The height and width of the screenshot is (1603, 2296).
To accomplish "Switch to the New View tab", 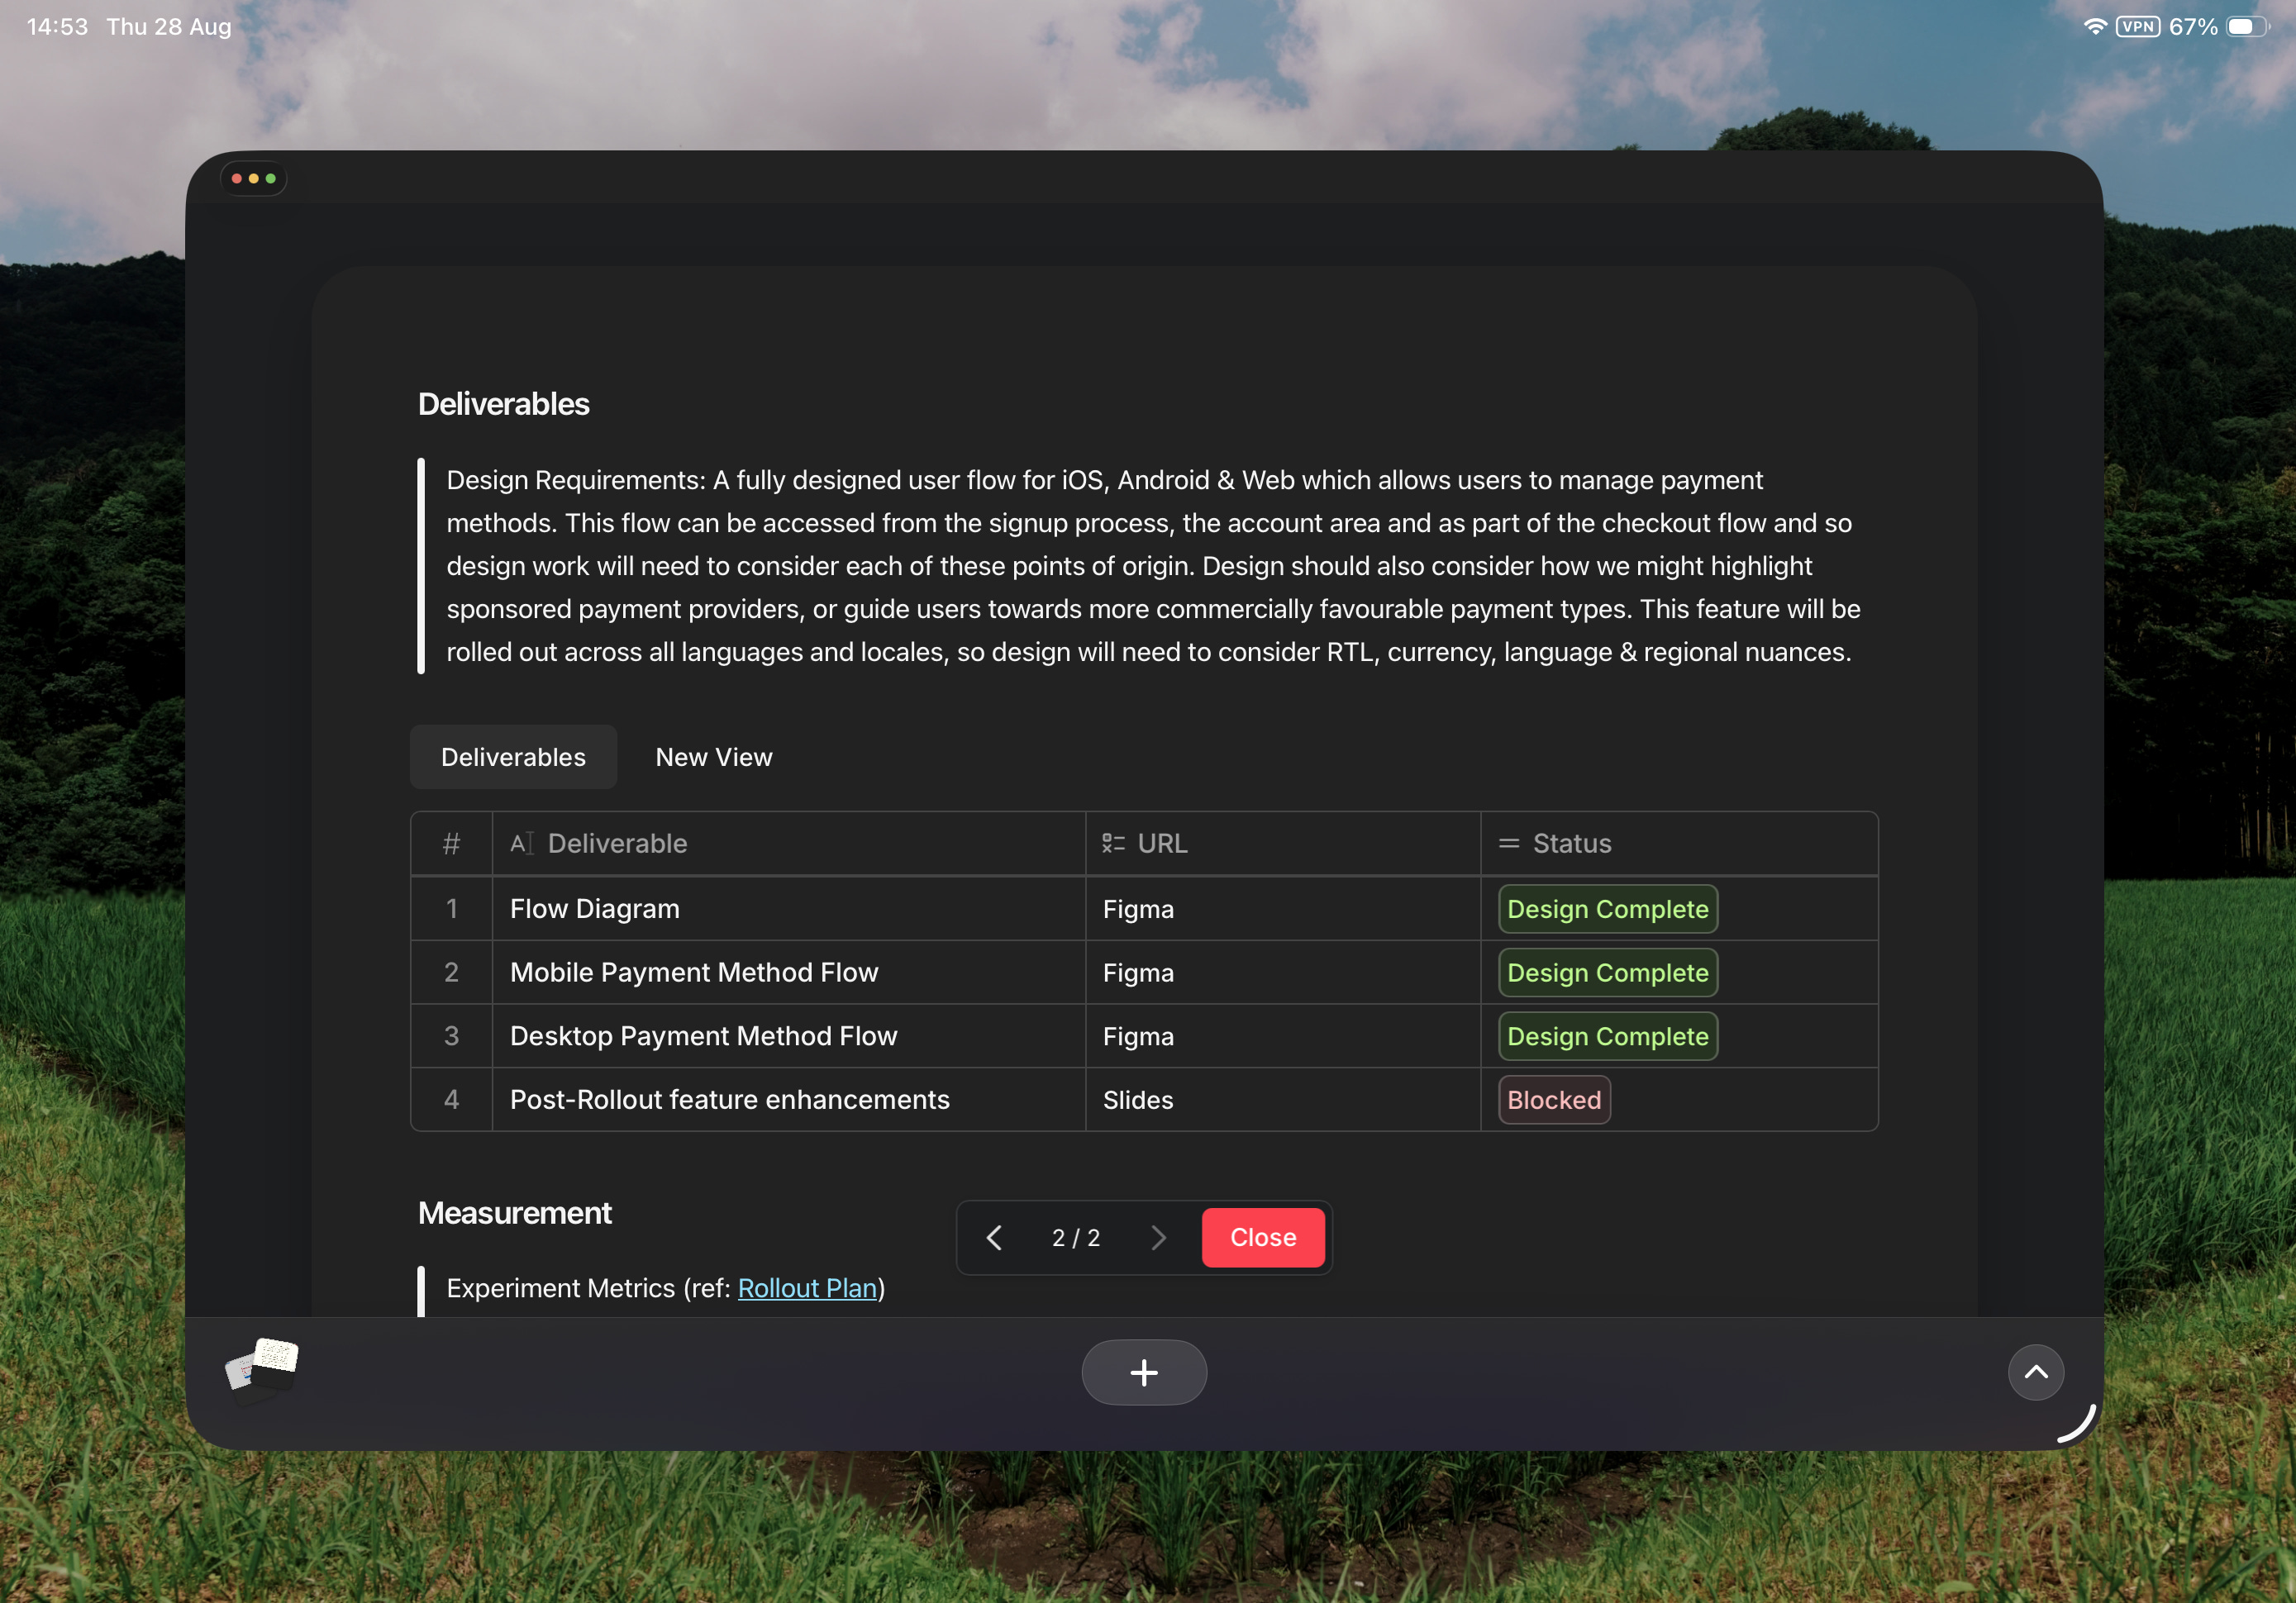I will click(713, 757).
